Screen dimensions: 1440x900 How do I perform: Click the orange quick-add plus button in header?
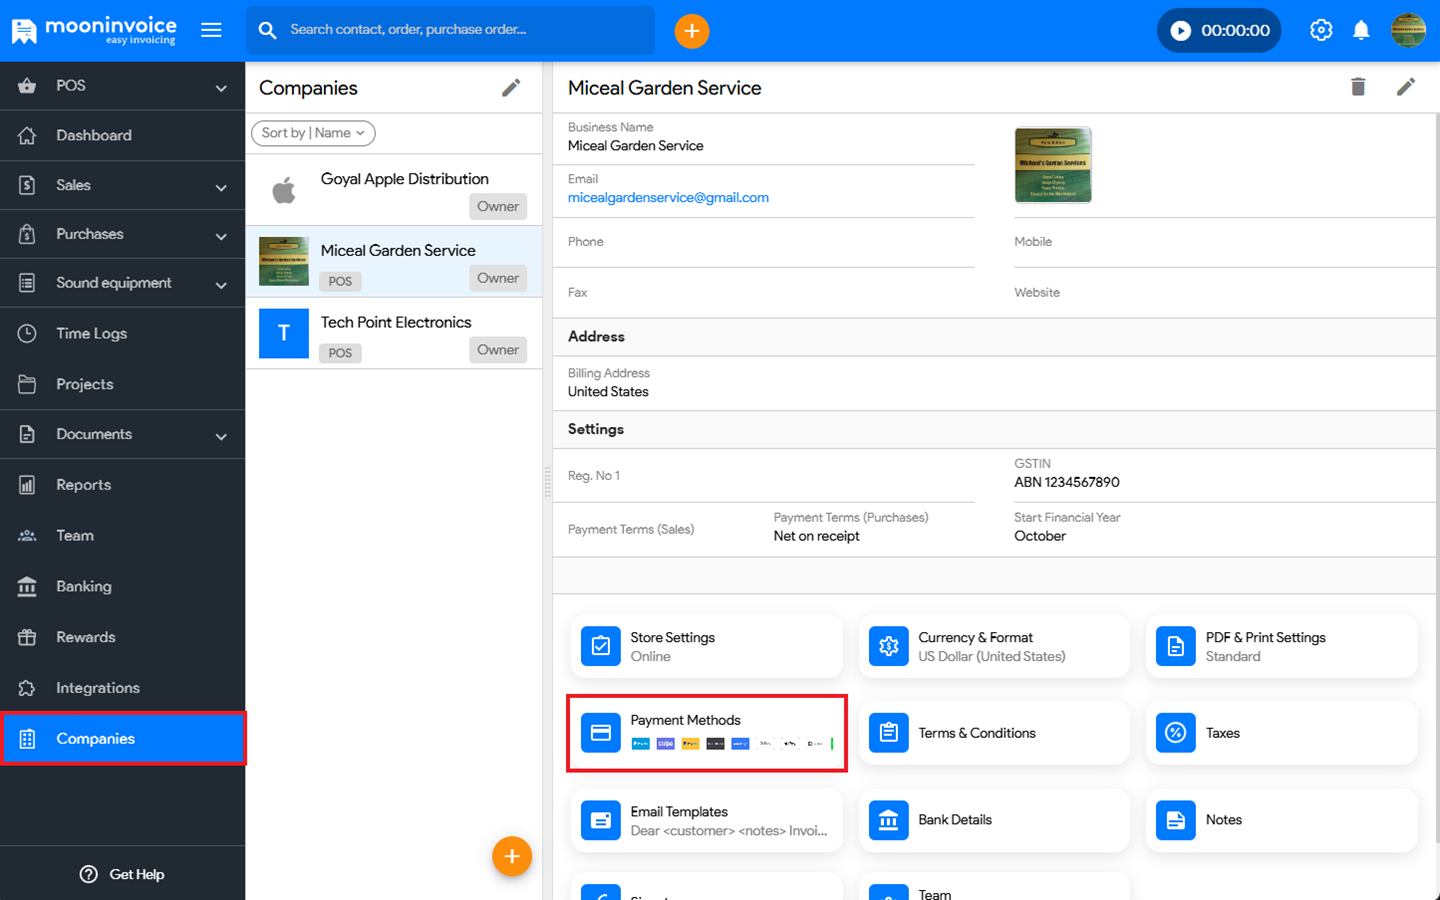[691, 31]
